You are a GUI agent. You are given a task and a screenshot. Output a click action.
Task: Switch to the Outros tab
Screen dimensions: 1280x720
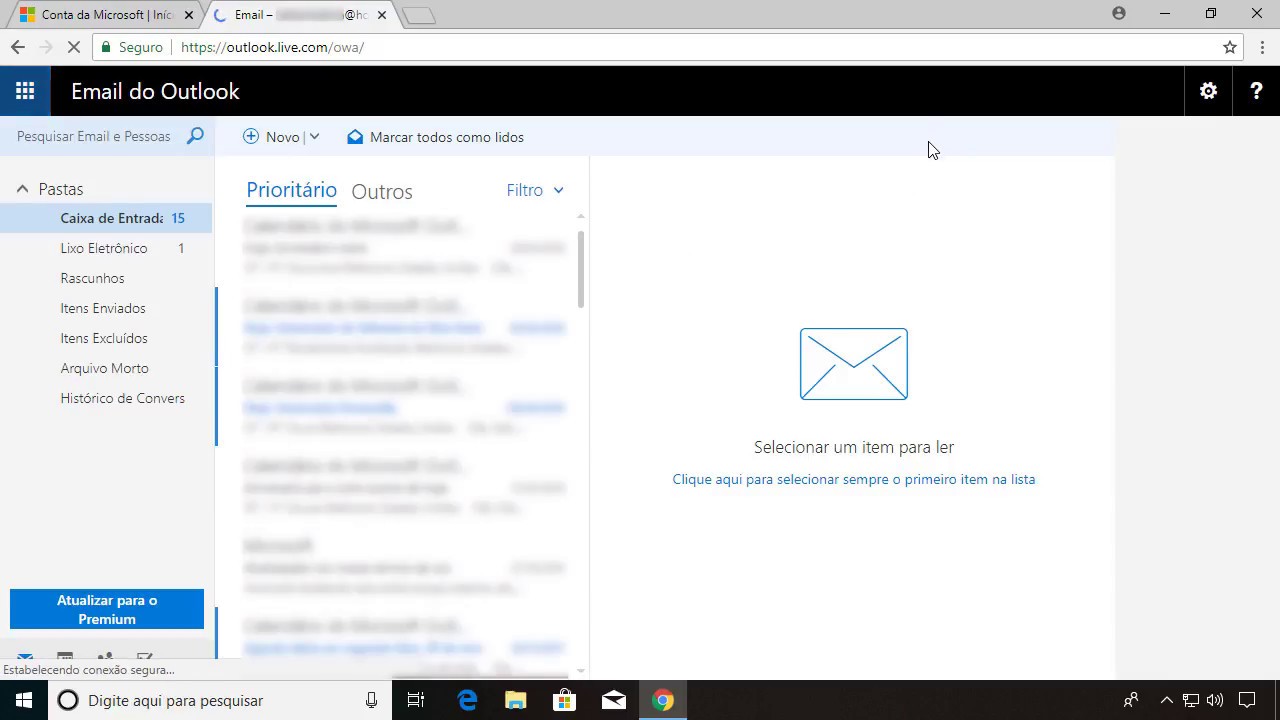click(382, 191)
